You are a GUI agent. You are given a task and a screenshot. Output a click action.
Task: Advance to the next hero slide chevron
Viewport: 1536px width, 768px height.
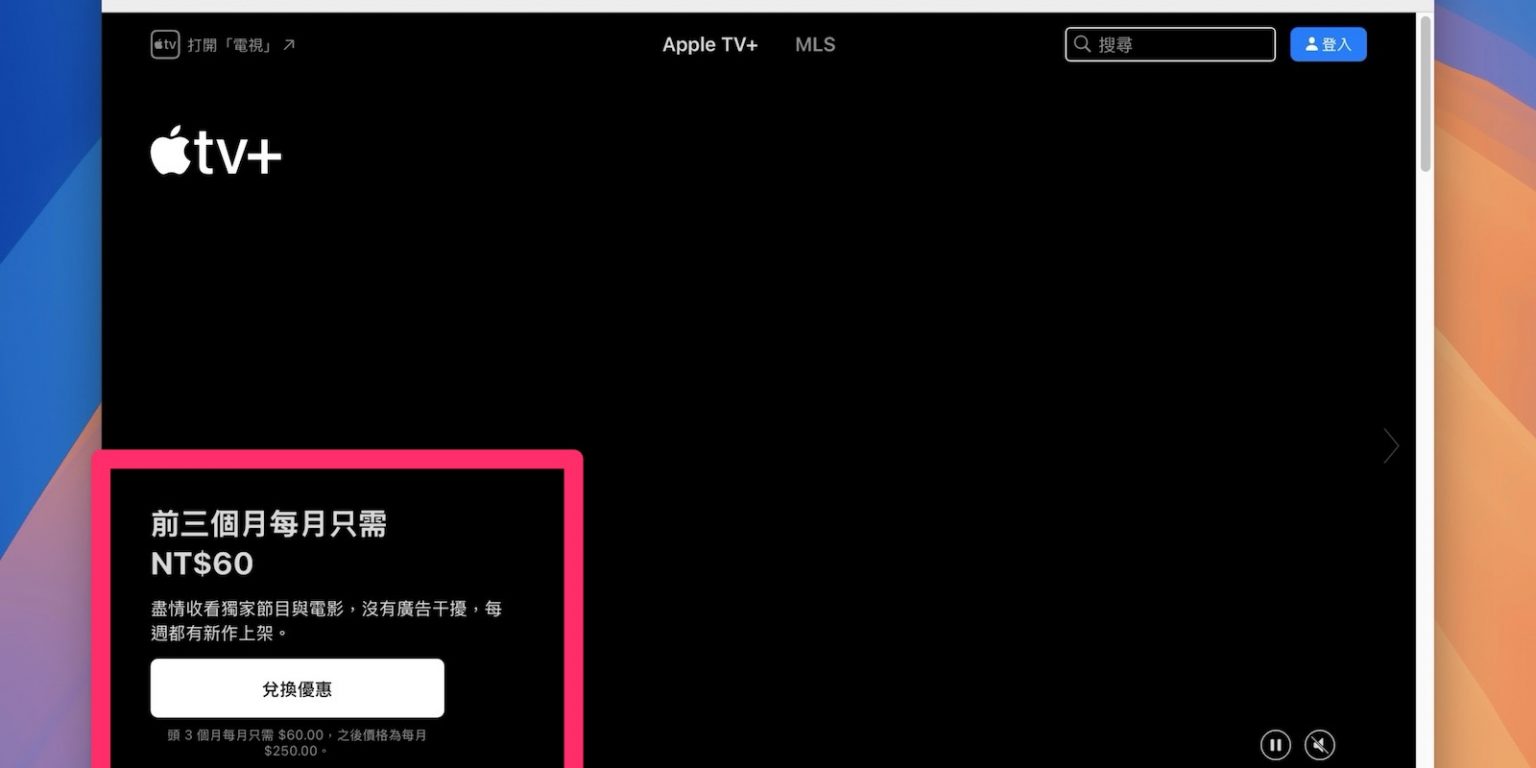(x=1390, y=446)
